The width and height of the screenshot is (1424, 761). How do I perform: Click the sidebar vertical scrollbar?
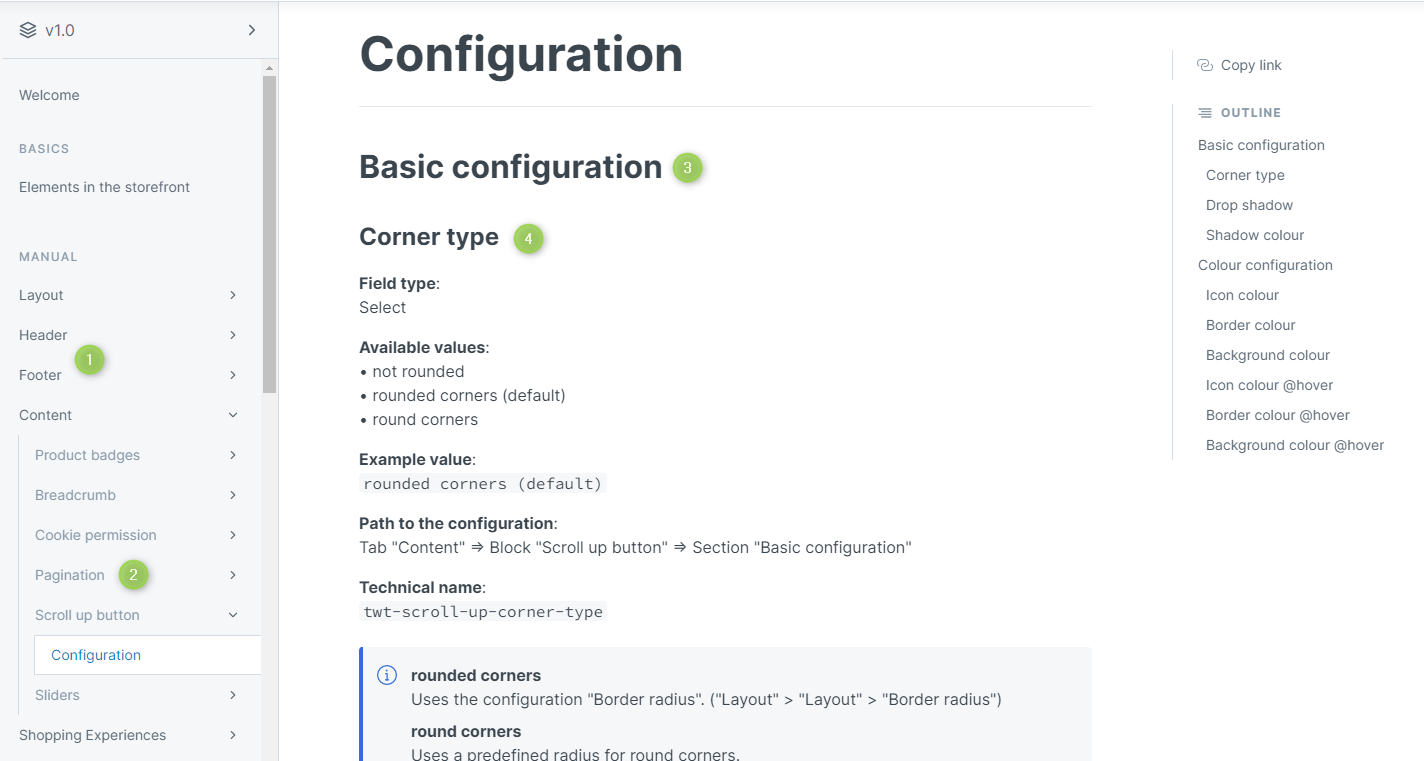tap(269, 235)
